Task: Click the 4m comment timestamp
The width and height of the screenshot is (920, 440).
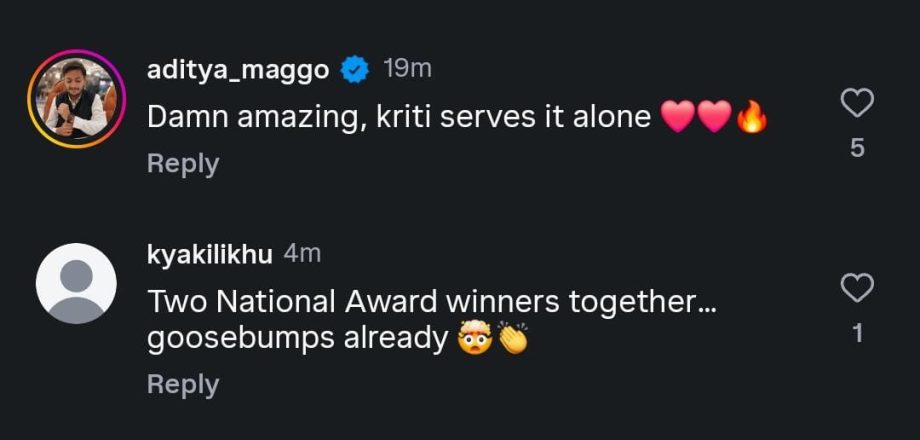Action: tap(302, 254)
